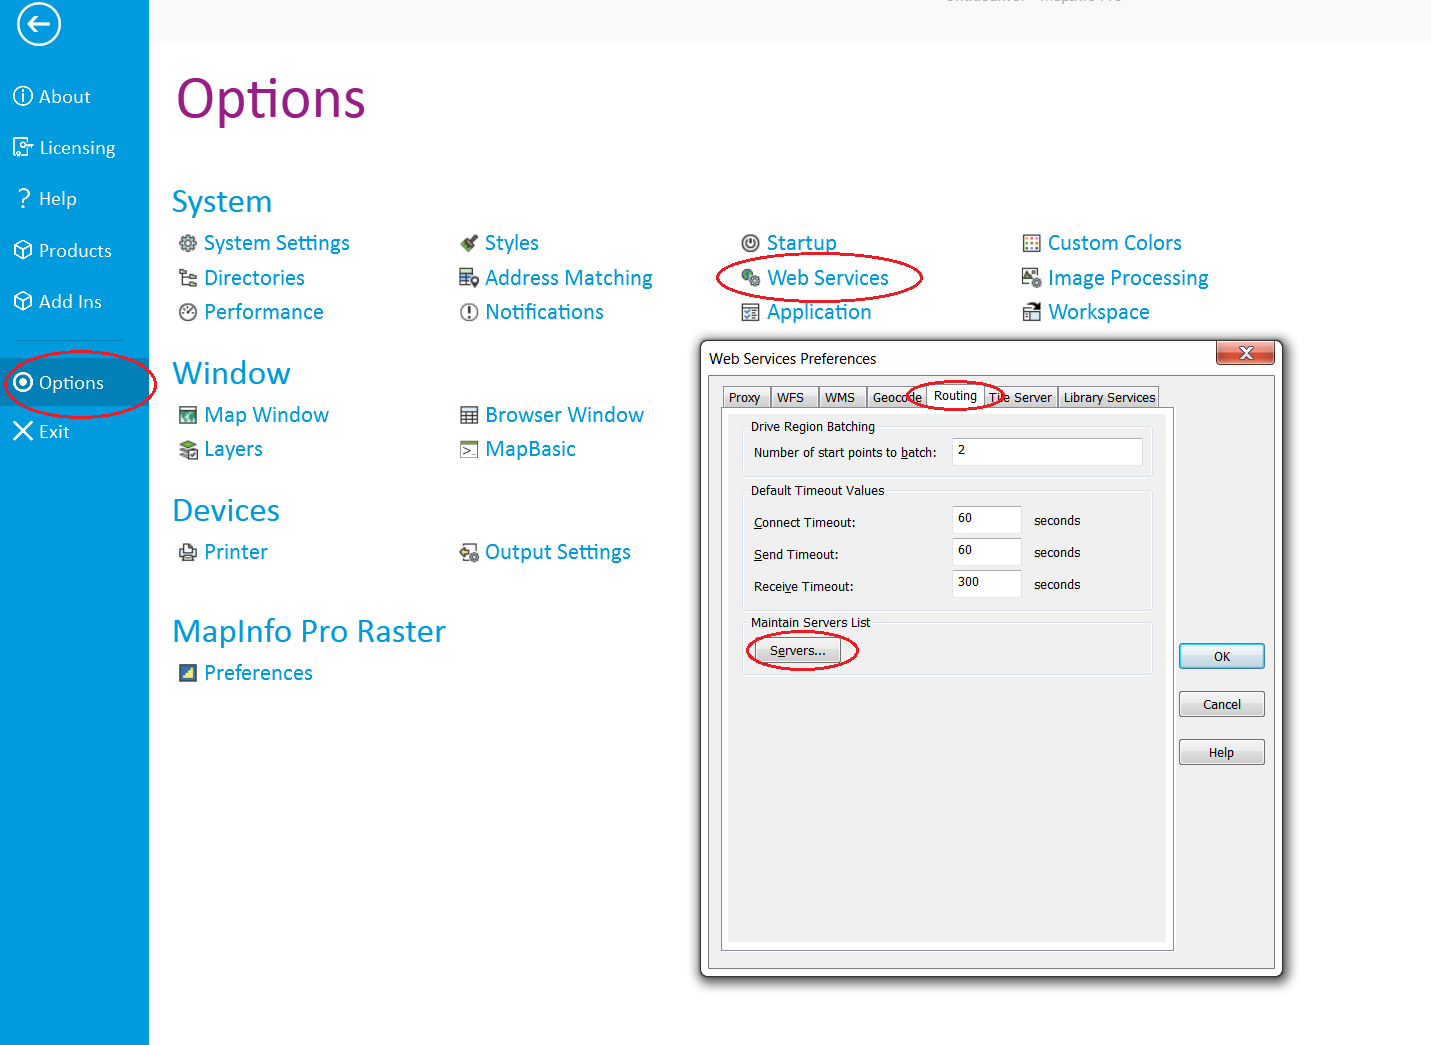
Task: Click the back arrow icon
Action: click(x=39, y=24)
